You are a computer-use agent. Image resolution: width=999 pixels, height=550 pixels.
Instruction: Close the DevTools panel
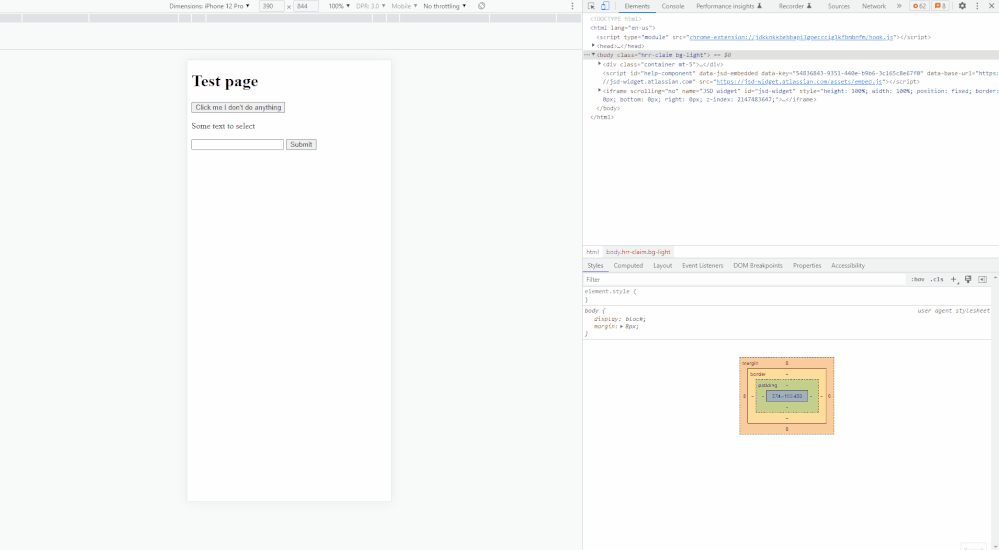pyautogui.click(x=991, y=6)
